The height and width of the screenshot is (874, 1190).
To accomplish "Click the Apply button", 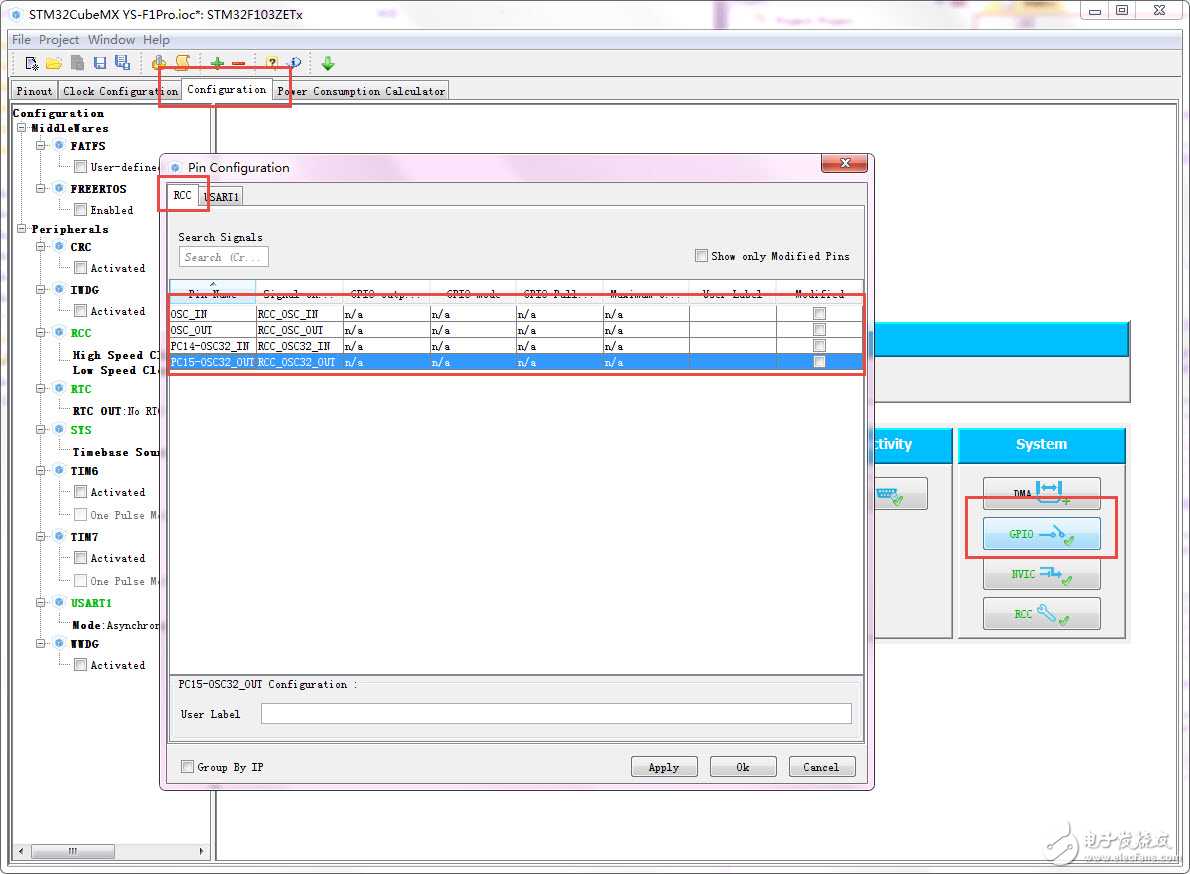I will (664, 767).
